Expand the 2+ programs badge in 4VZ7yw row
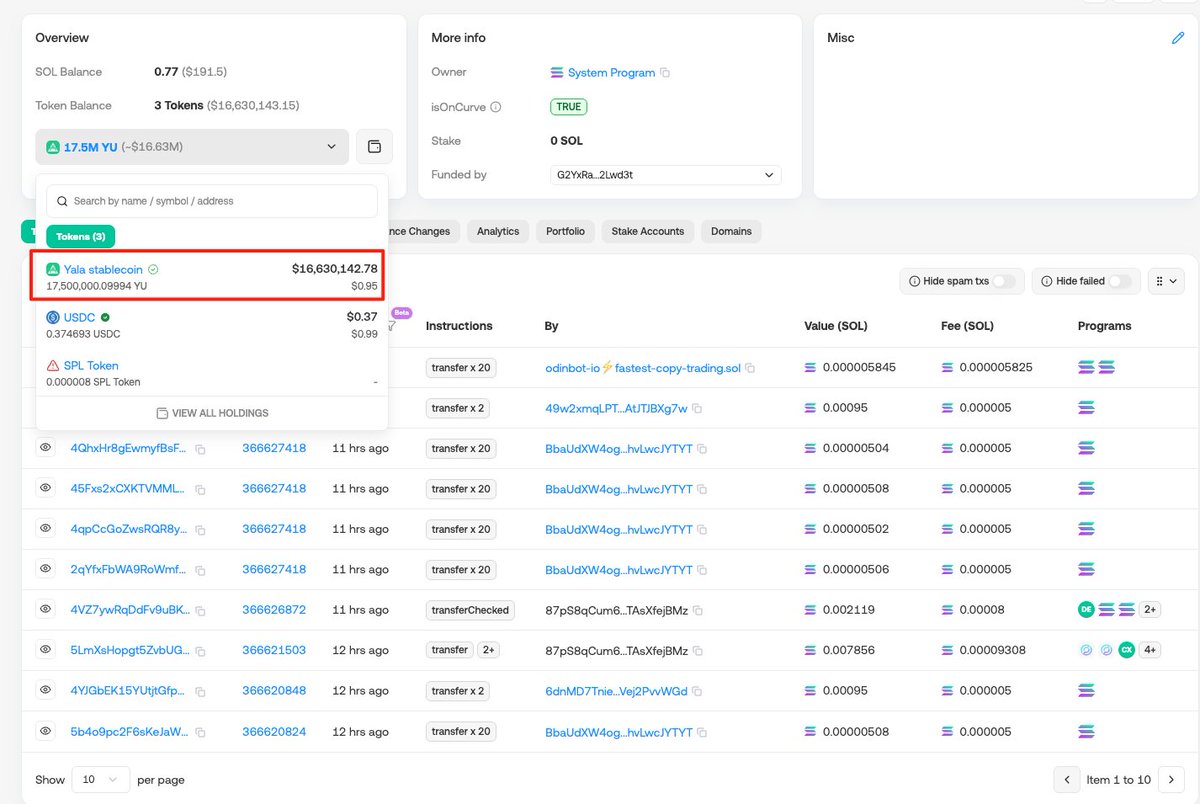Image resolution: width=1200 pixels, height=804 pixels. 1150,609
